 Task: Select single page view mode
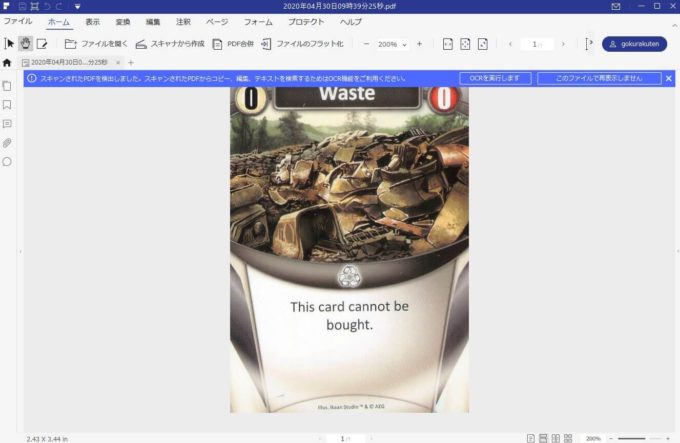coord(530,439)
